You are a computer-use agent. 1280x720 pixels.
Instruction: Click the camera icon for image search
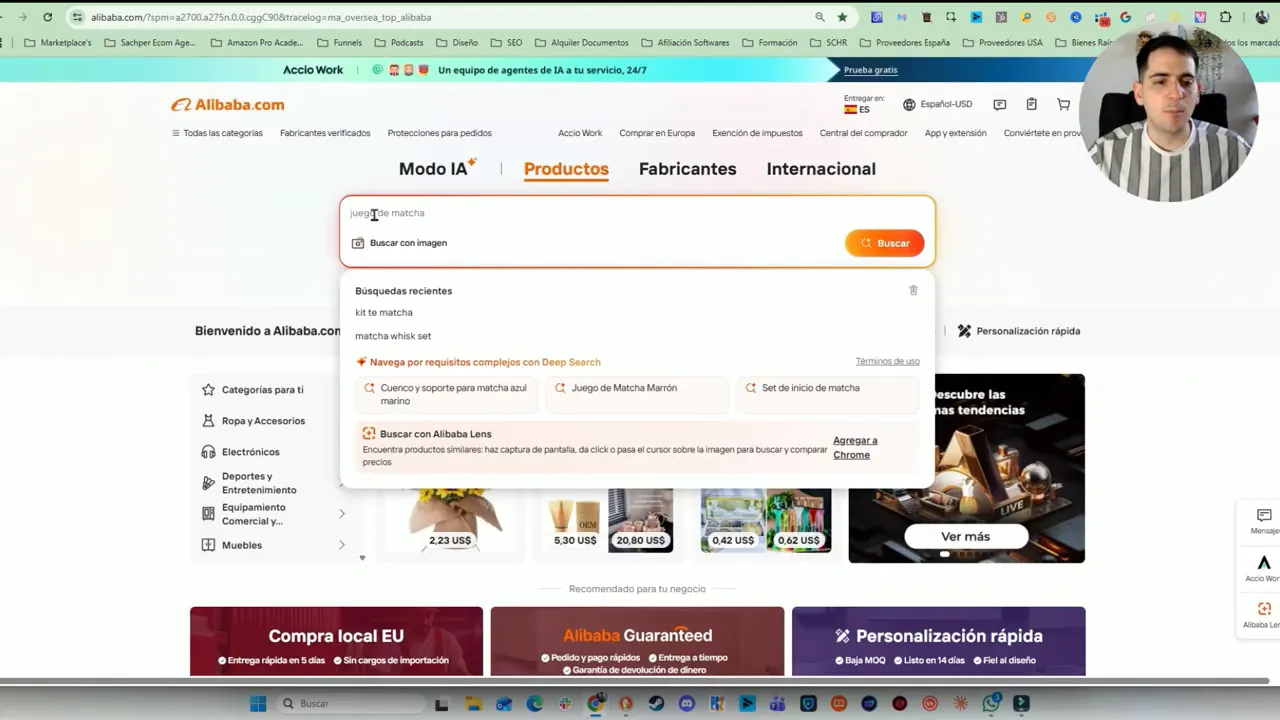[358, 243]
